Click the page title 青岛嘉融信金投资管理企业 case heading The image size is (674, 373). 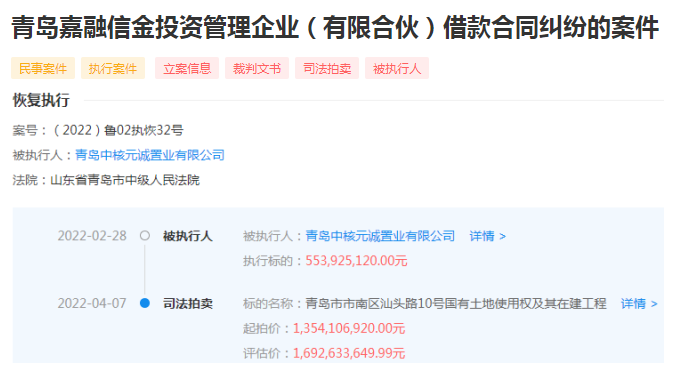(335, 27)
